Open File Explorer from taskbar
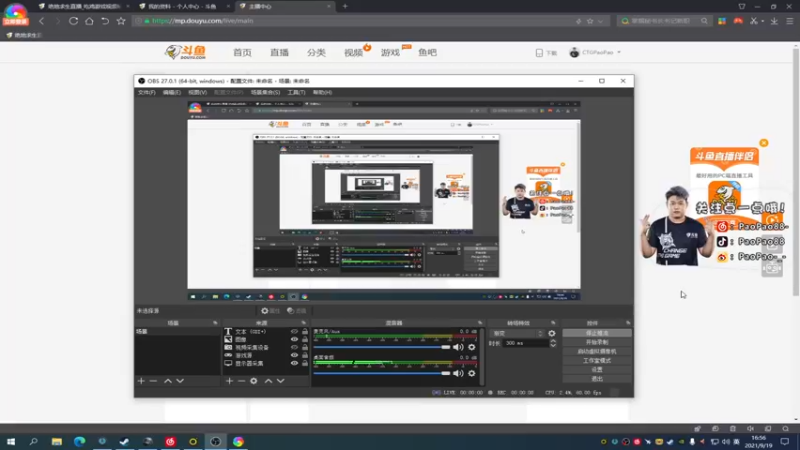800x450 pixels. click(x=57, y=442)
